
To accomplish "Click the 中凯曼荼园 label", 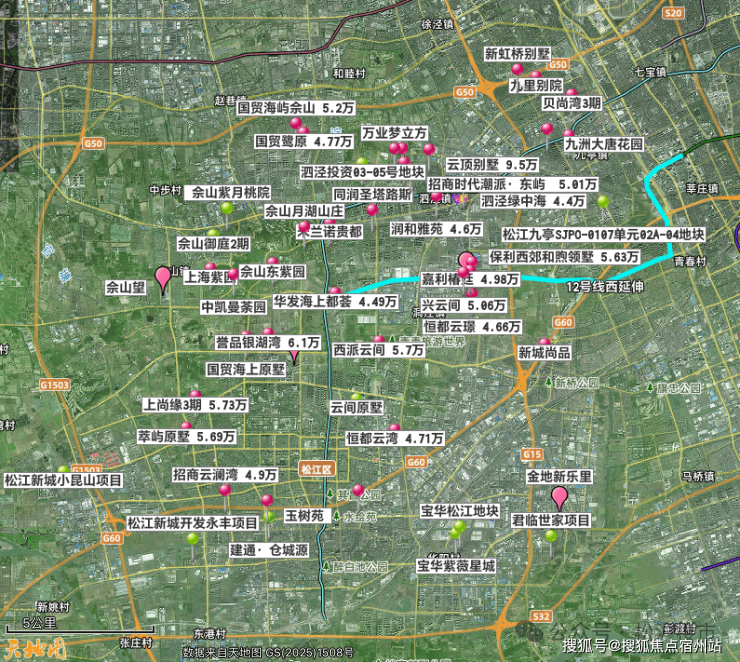I will click(234, 307).
